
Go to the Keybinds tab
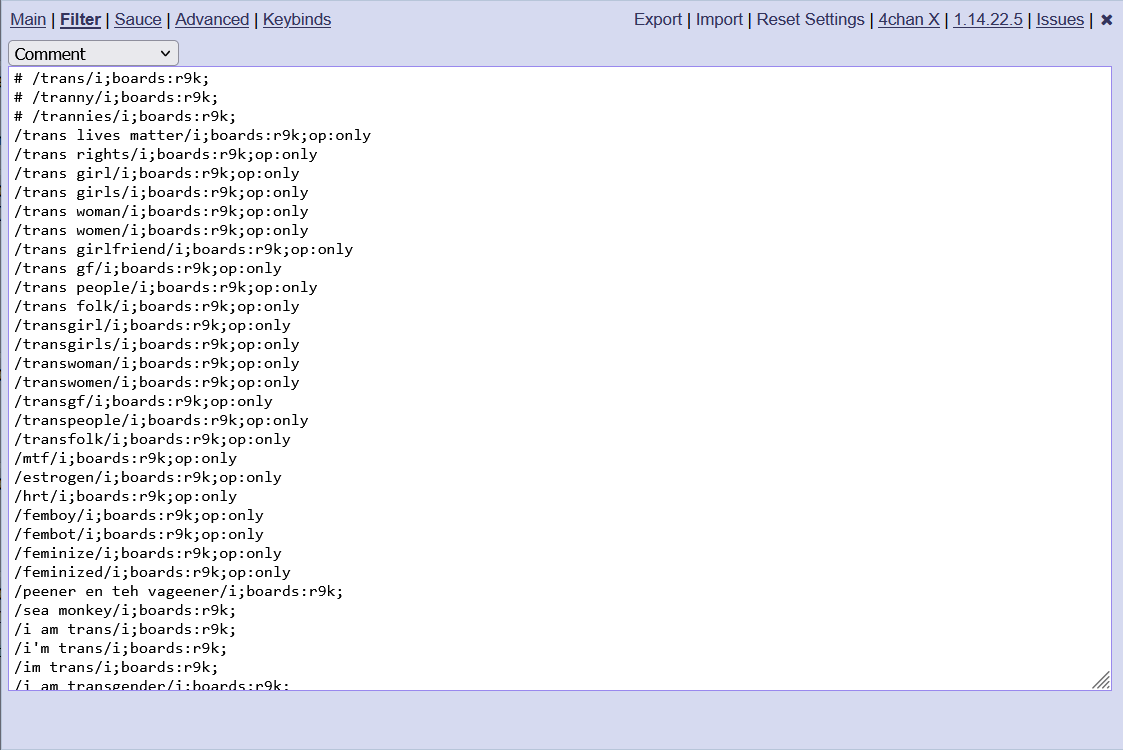297,19
